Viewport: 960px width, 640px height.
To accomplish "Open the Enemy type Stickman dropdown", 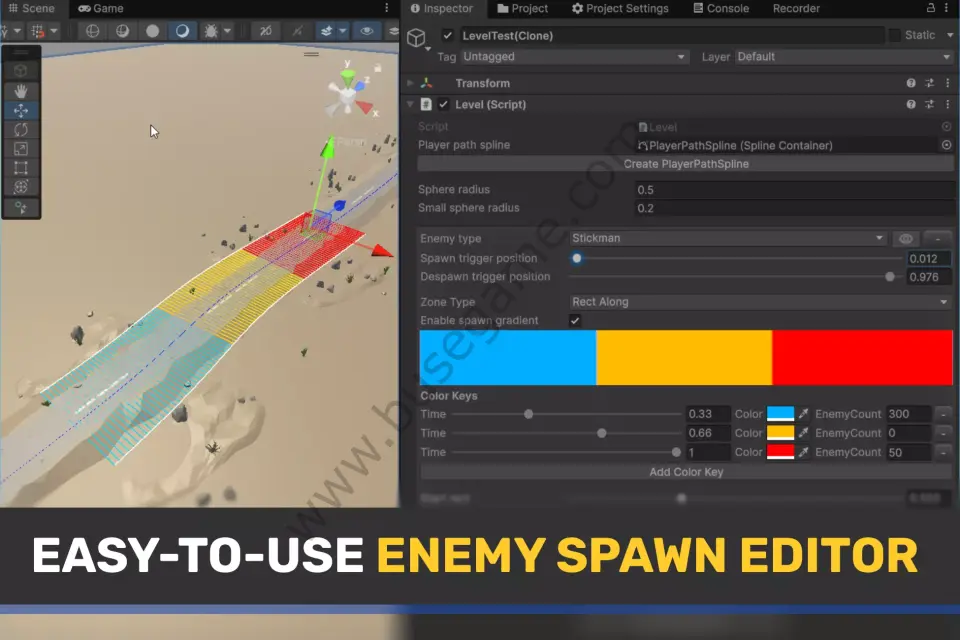I will pos(727,239).
